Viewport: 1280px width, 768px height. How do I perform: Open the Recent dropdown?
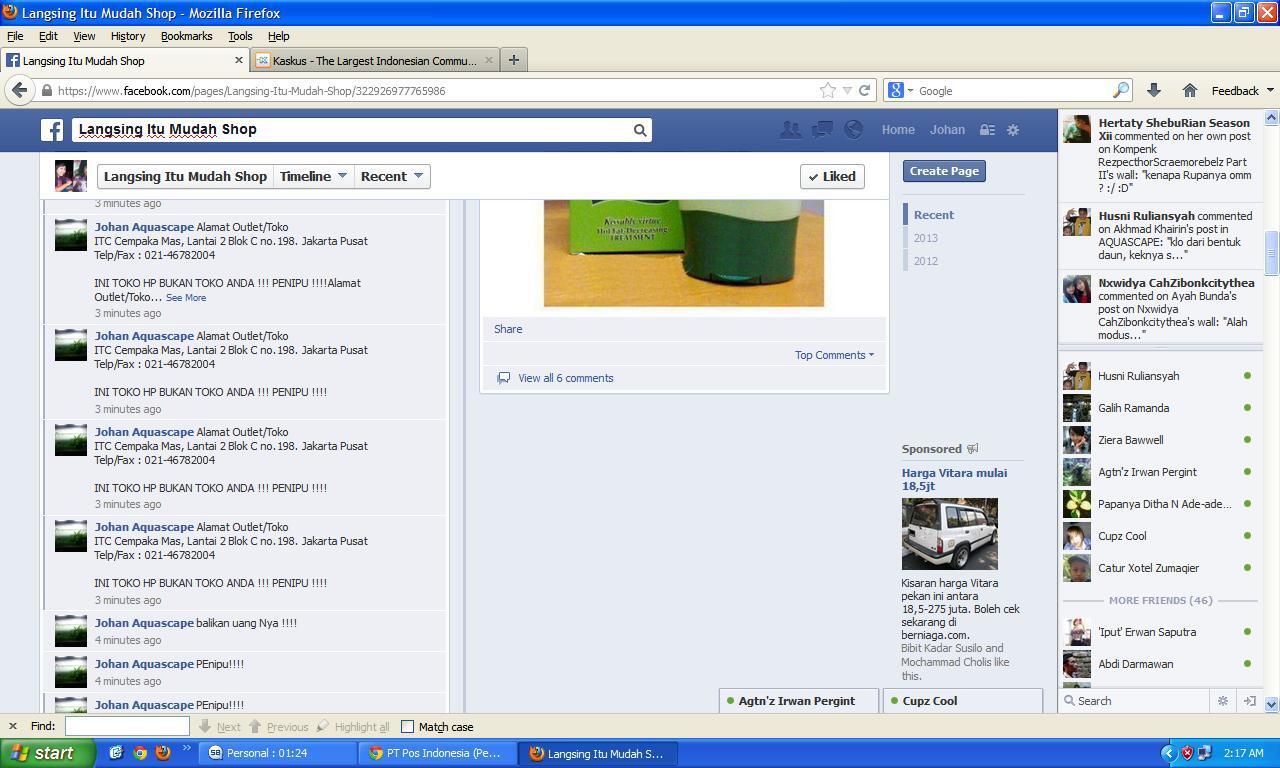[391, 176]
